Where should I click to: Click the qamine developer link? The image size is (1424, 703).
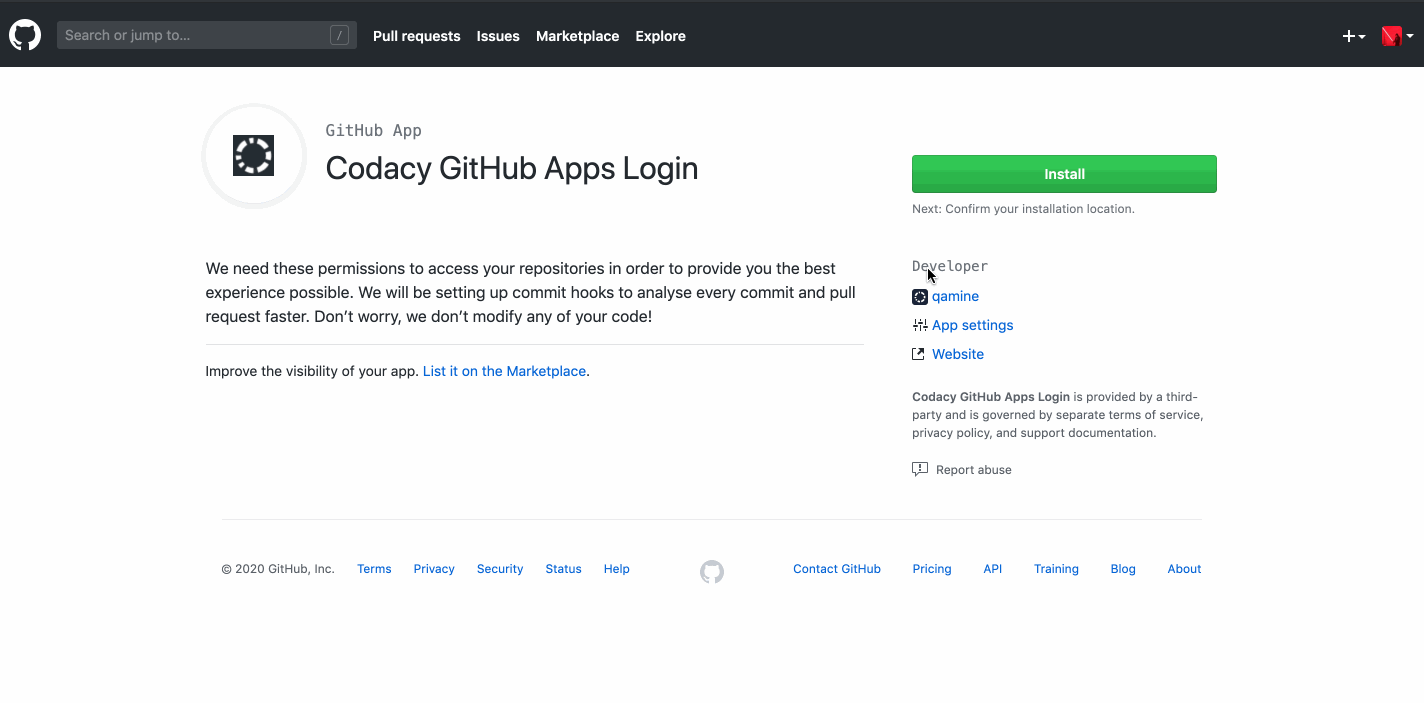pos(955,296)
